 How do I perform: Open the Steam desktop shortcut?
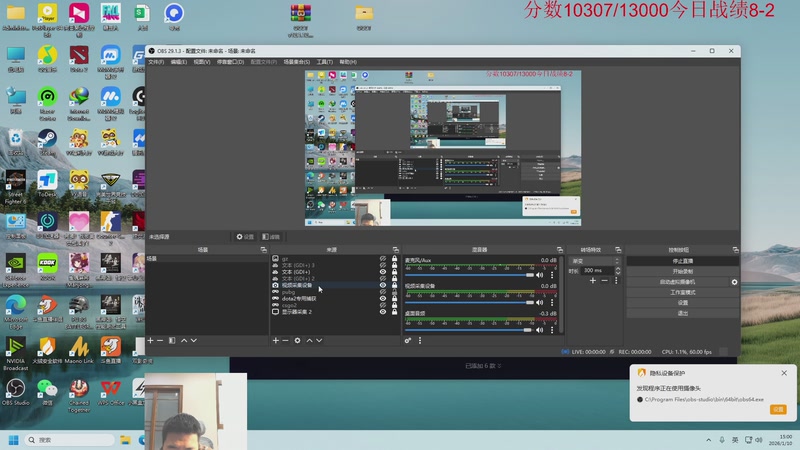point(47,142)
